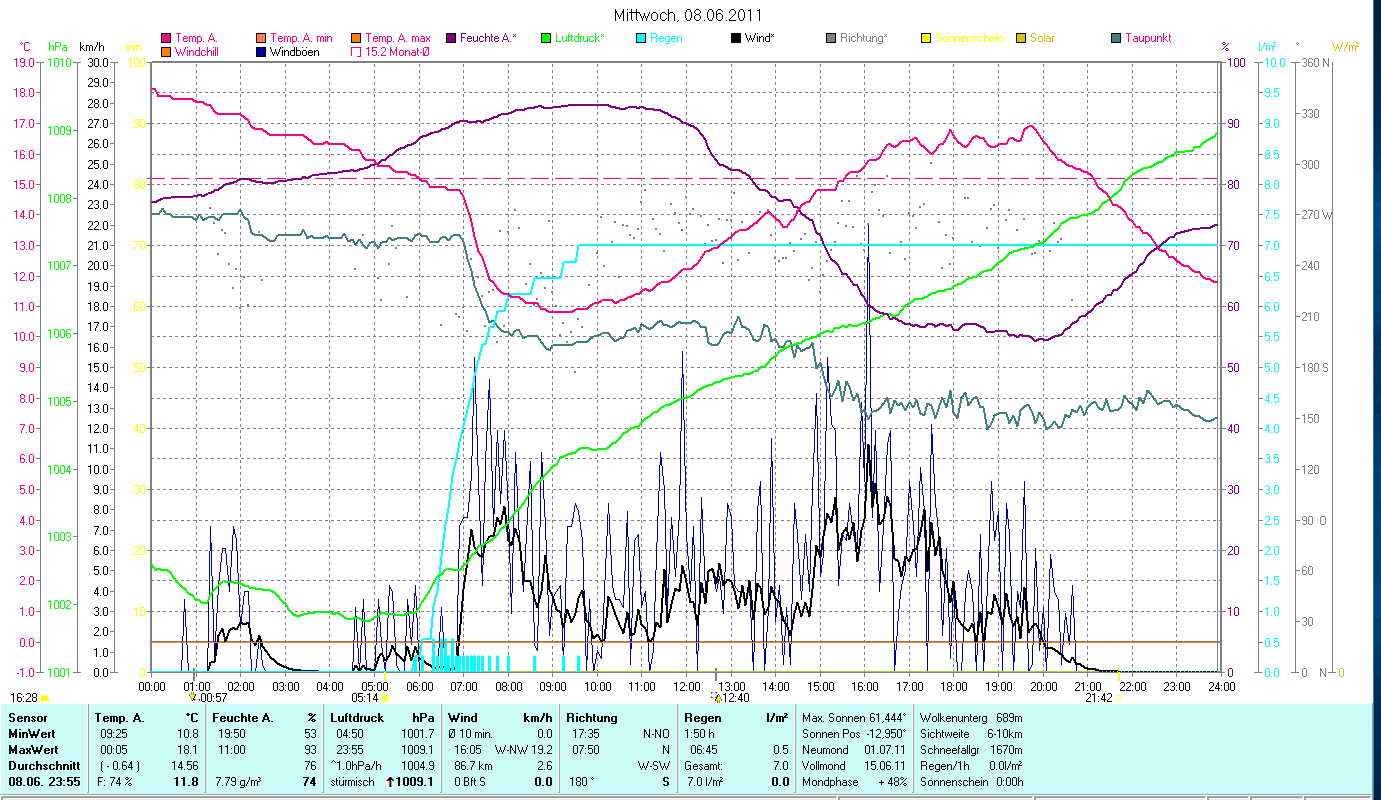Image resolution: width=1381 pixels, height=800 pixels.
Task: Click the yellow Sonnenschein legend swatch
Action: (x=926, y=38)
